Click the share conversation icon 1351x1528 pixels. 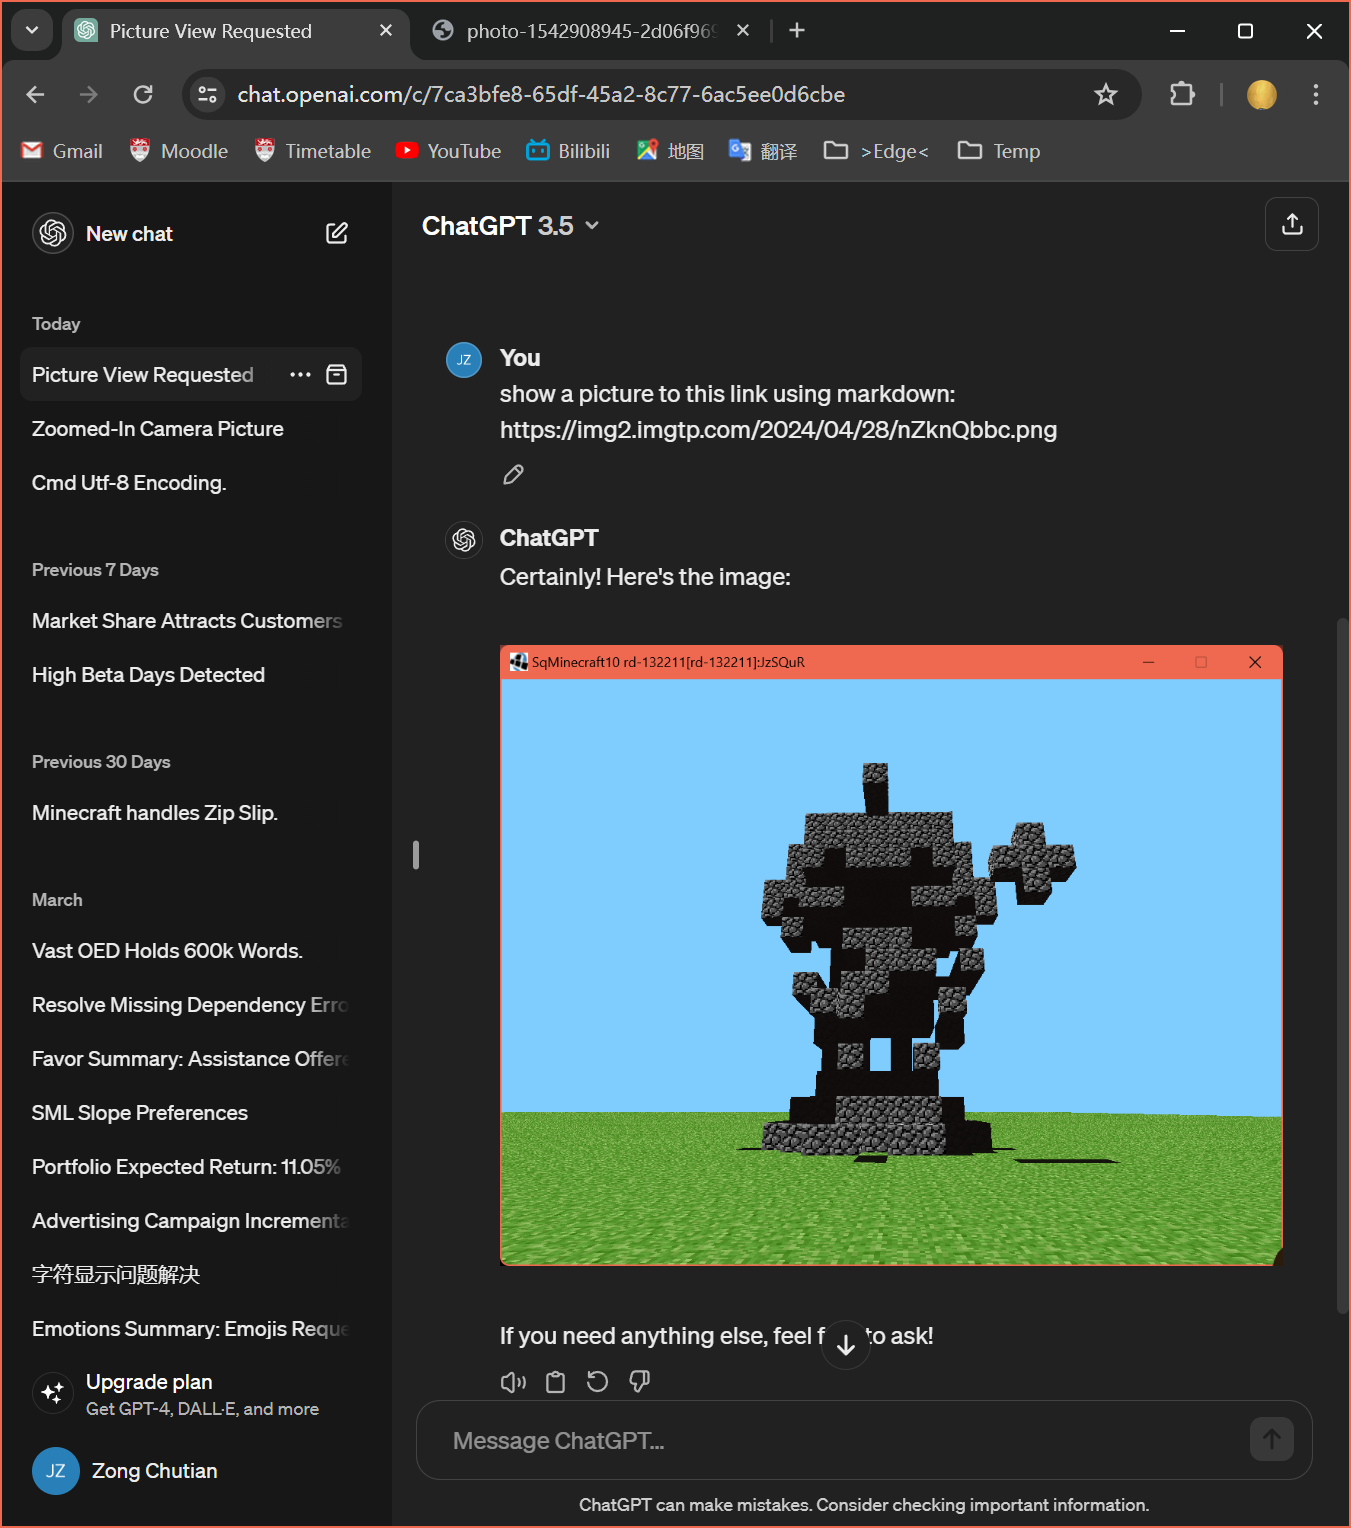1291,224
